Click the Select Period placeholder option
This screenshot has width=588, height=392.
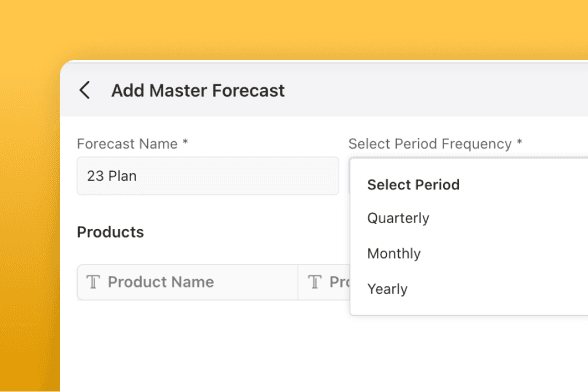[413, 185]
